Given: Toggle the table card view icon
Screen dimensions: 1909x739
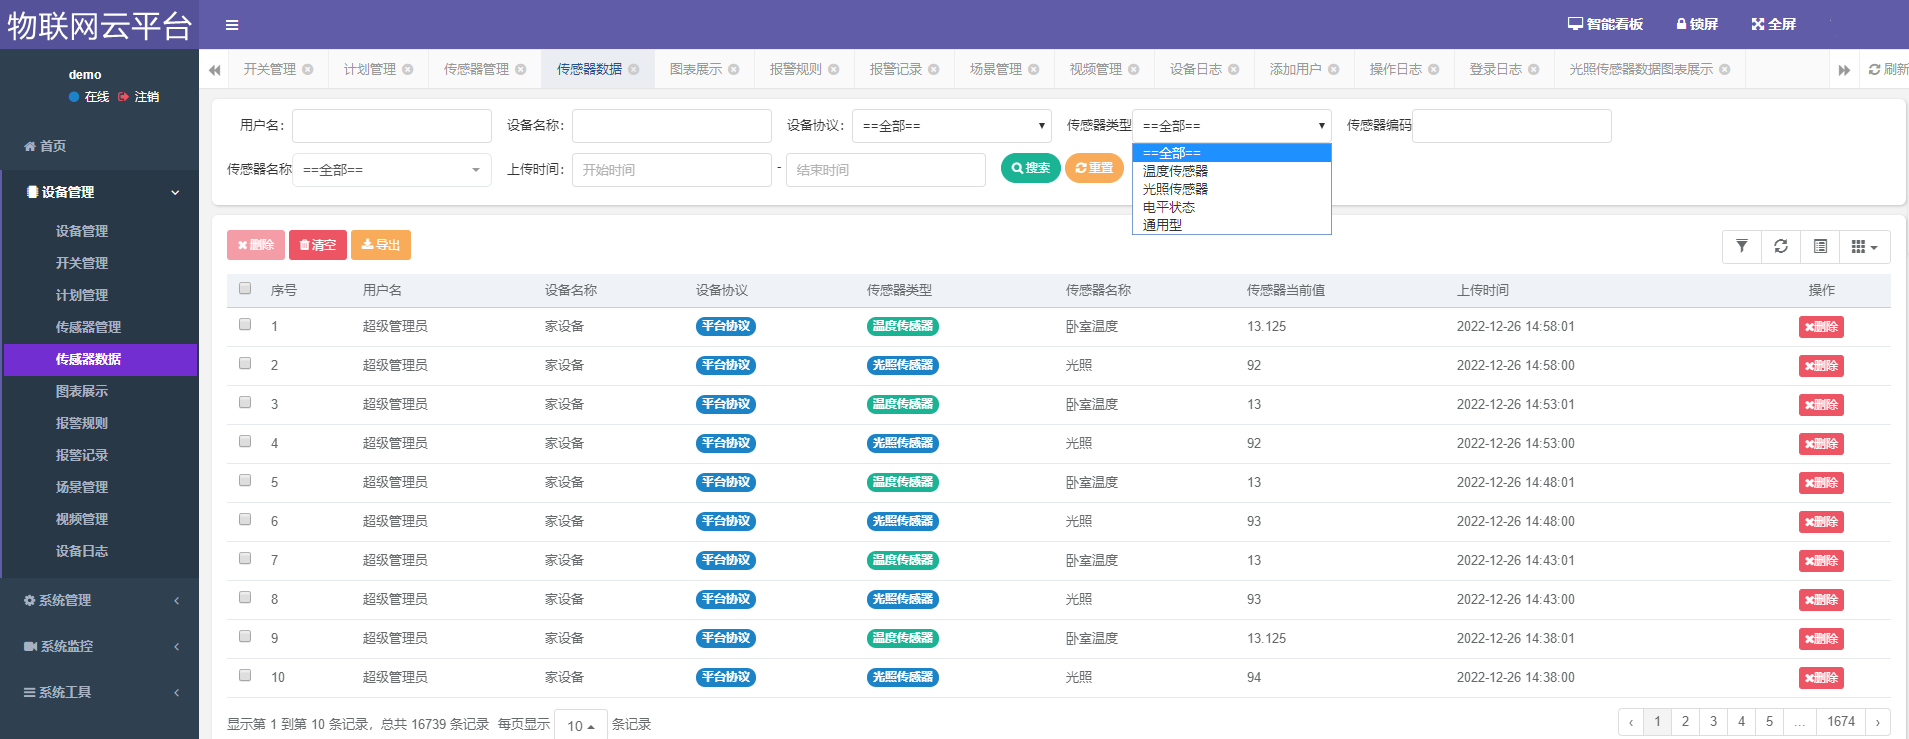Looking at the screenshot, I should coord(1820,246).
